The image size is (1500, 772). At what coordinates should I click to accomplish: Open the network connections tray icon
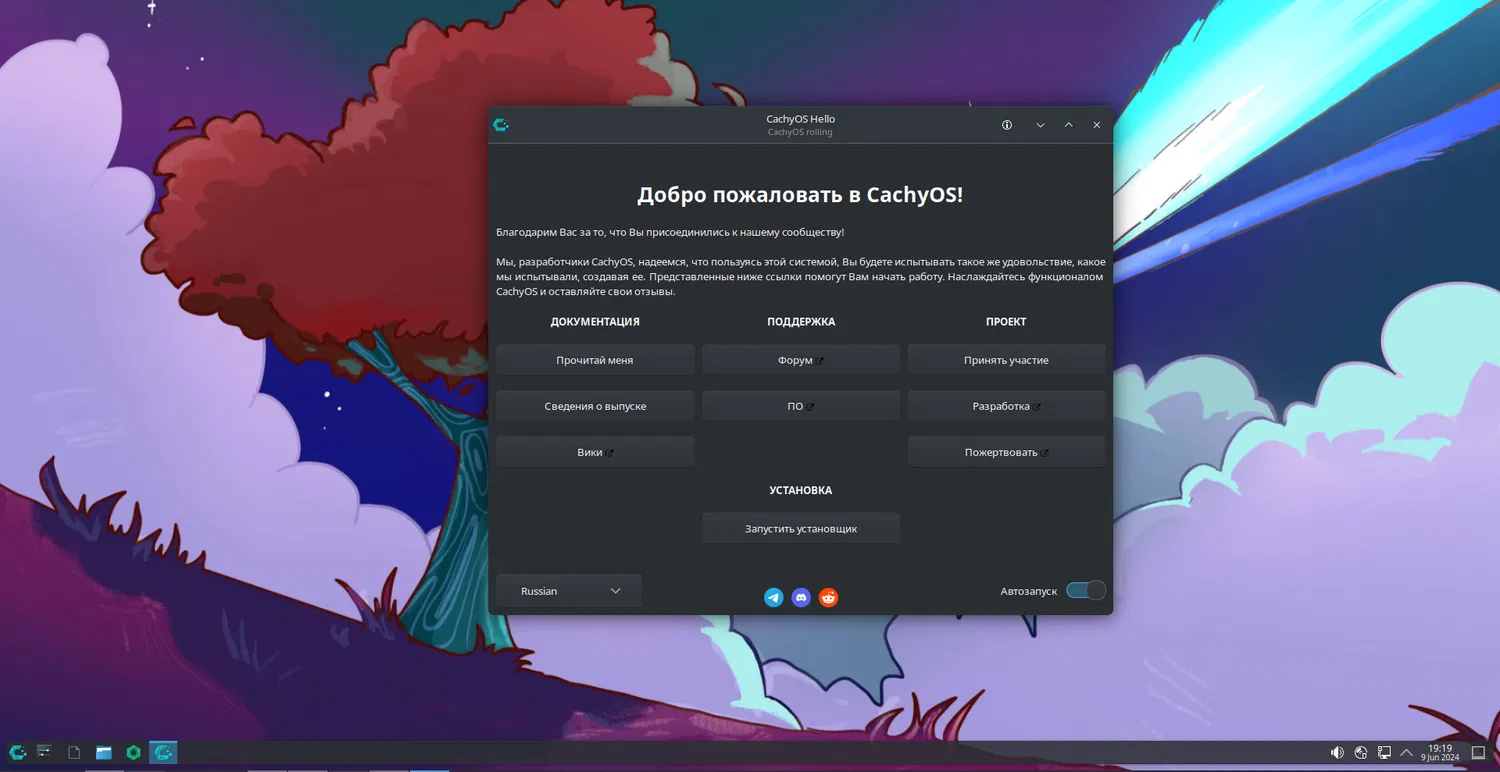[x=1384, y=752]
